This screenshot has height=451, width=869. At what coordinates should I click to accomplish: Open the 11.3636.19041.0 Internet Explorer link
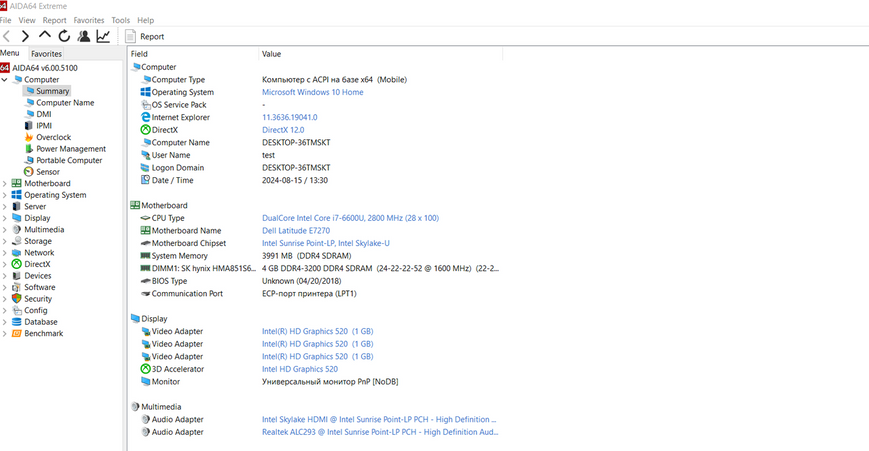[x=289, y=117]
